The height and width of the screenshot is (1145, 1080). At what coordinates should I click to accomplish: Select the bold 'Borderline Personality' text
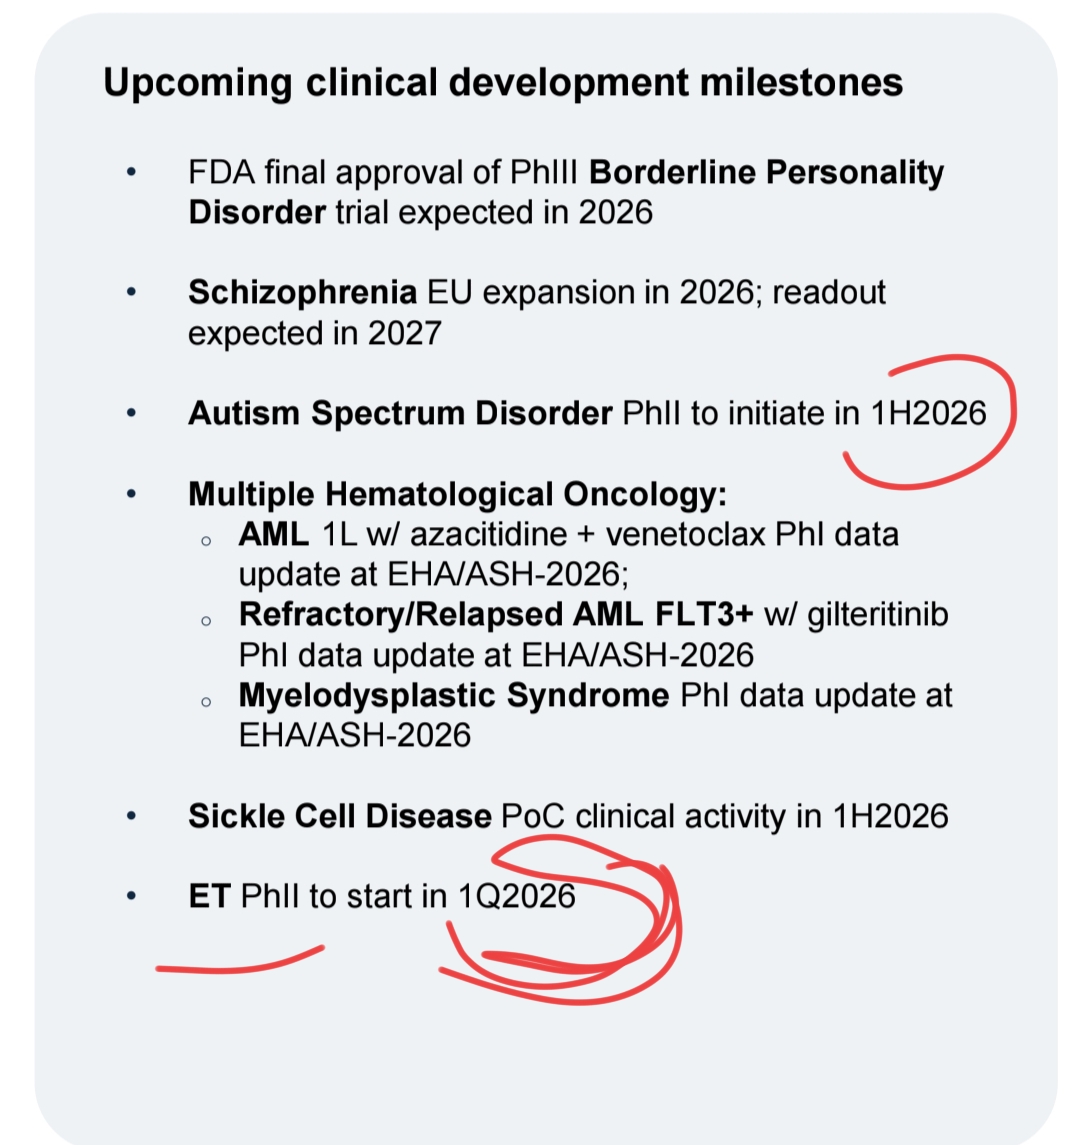tap(767, 173)
